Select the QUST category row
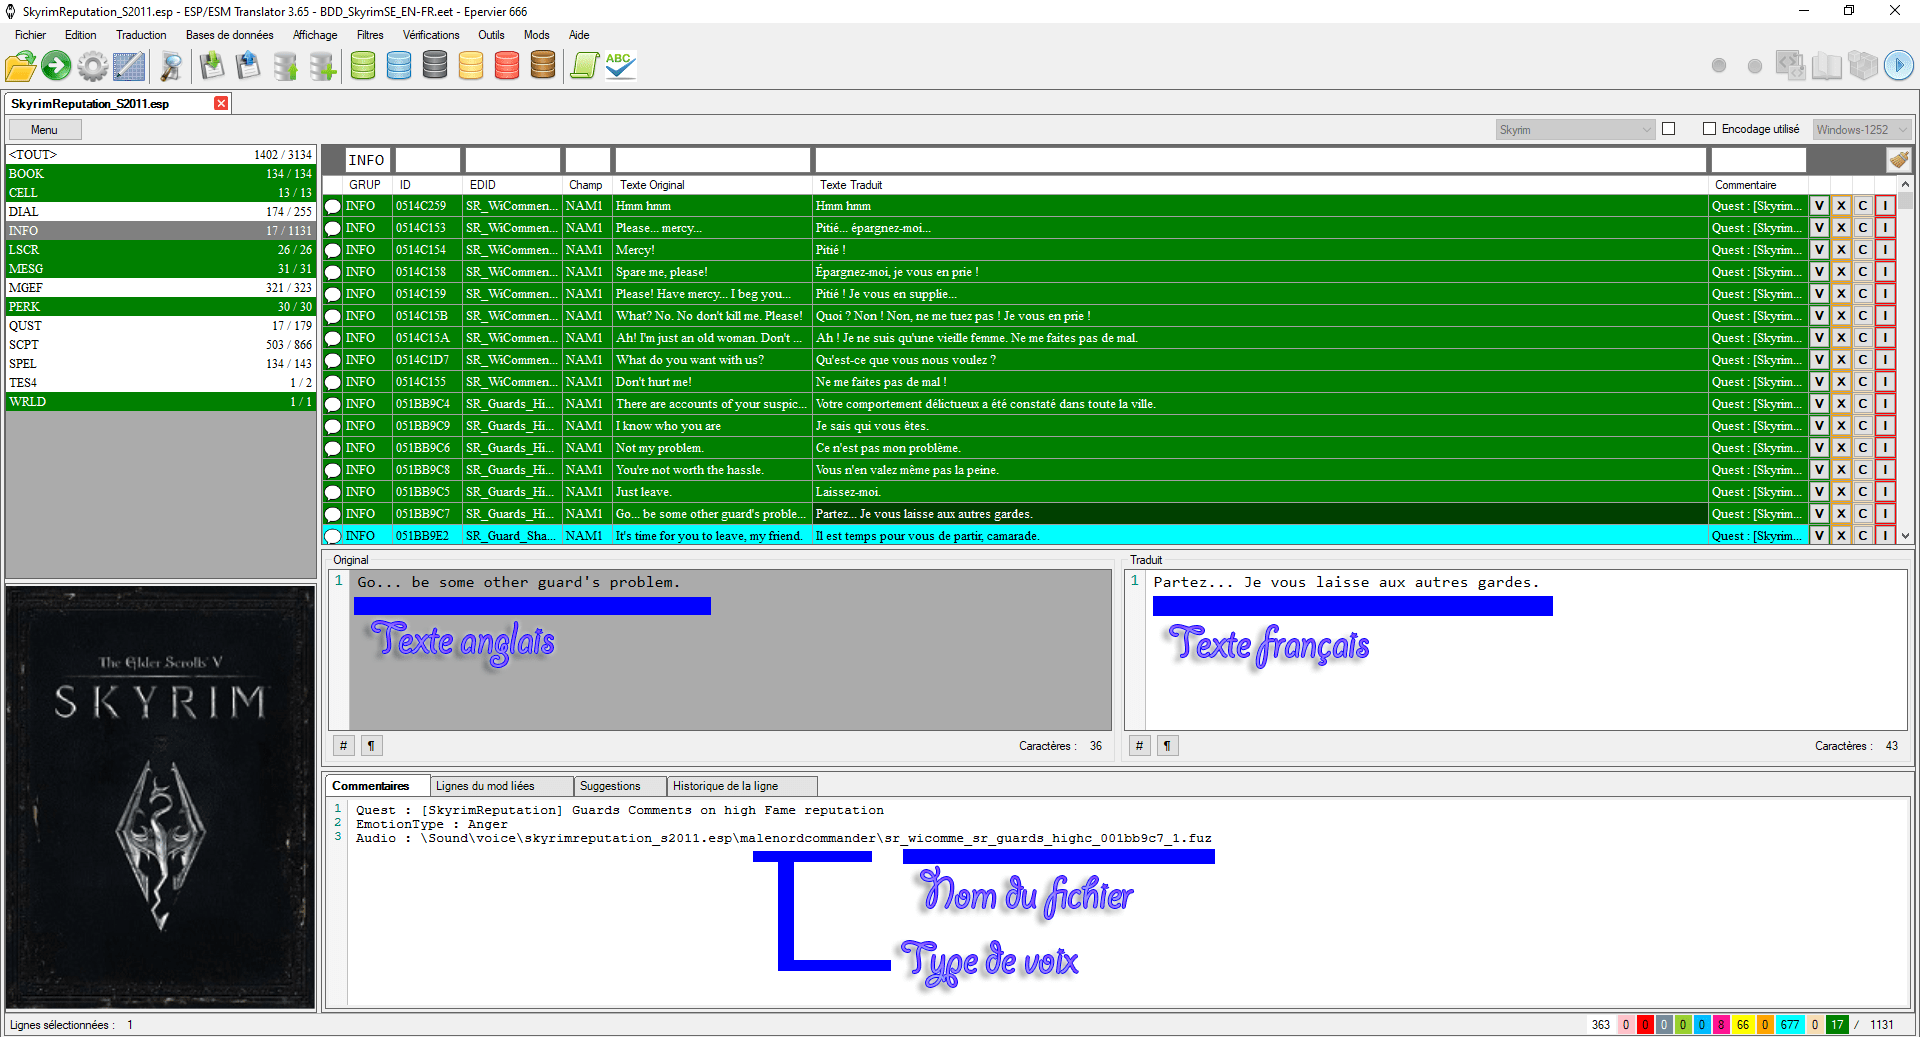 pyautogui.click(x=160, y=326)
